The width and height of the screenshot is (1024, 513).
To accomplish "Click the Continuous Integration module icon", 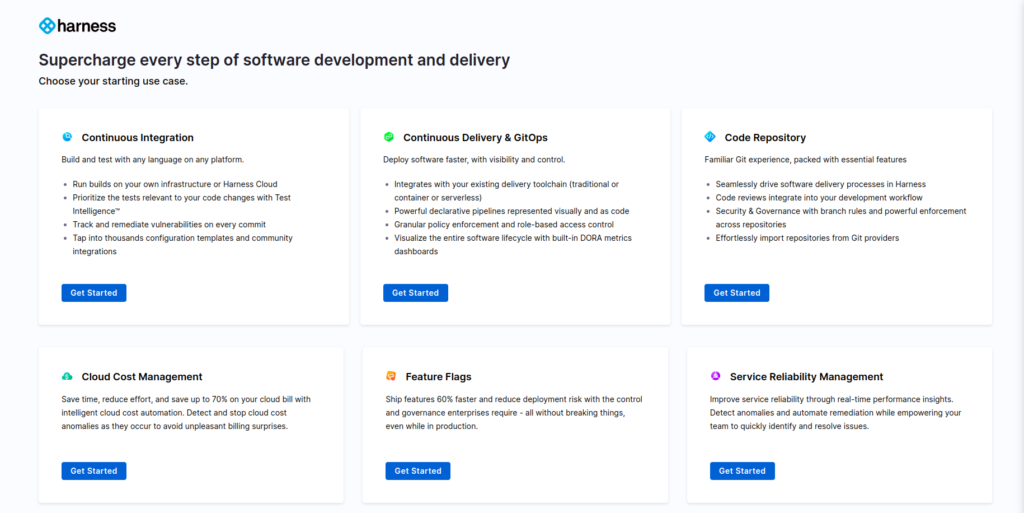I will pyautogui.click(x=67, y=137).
